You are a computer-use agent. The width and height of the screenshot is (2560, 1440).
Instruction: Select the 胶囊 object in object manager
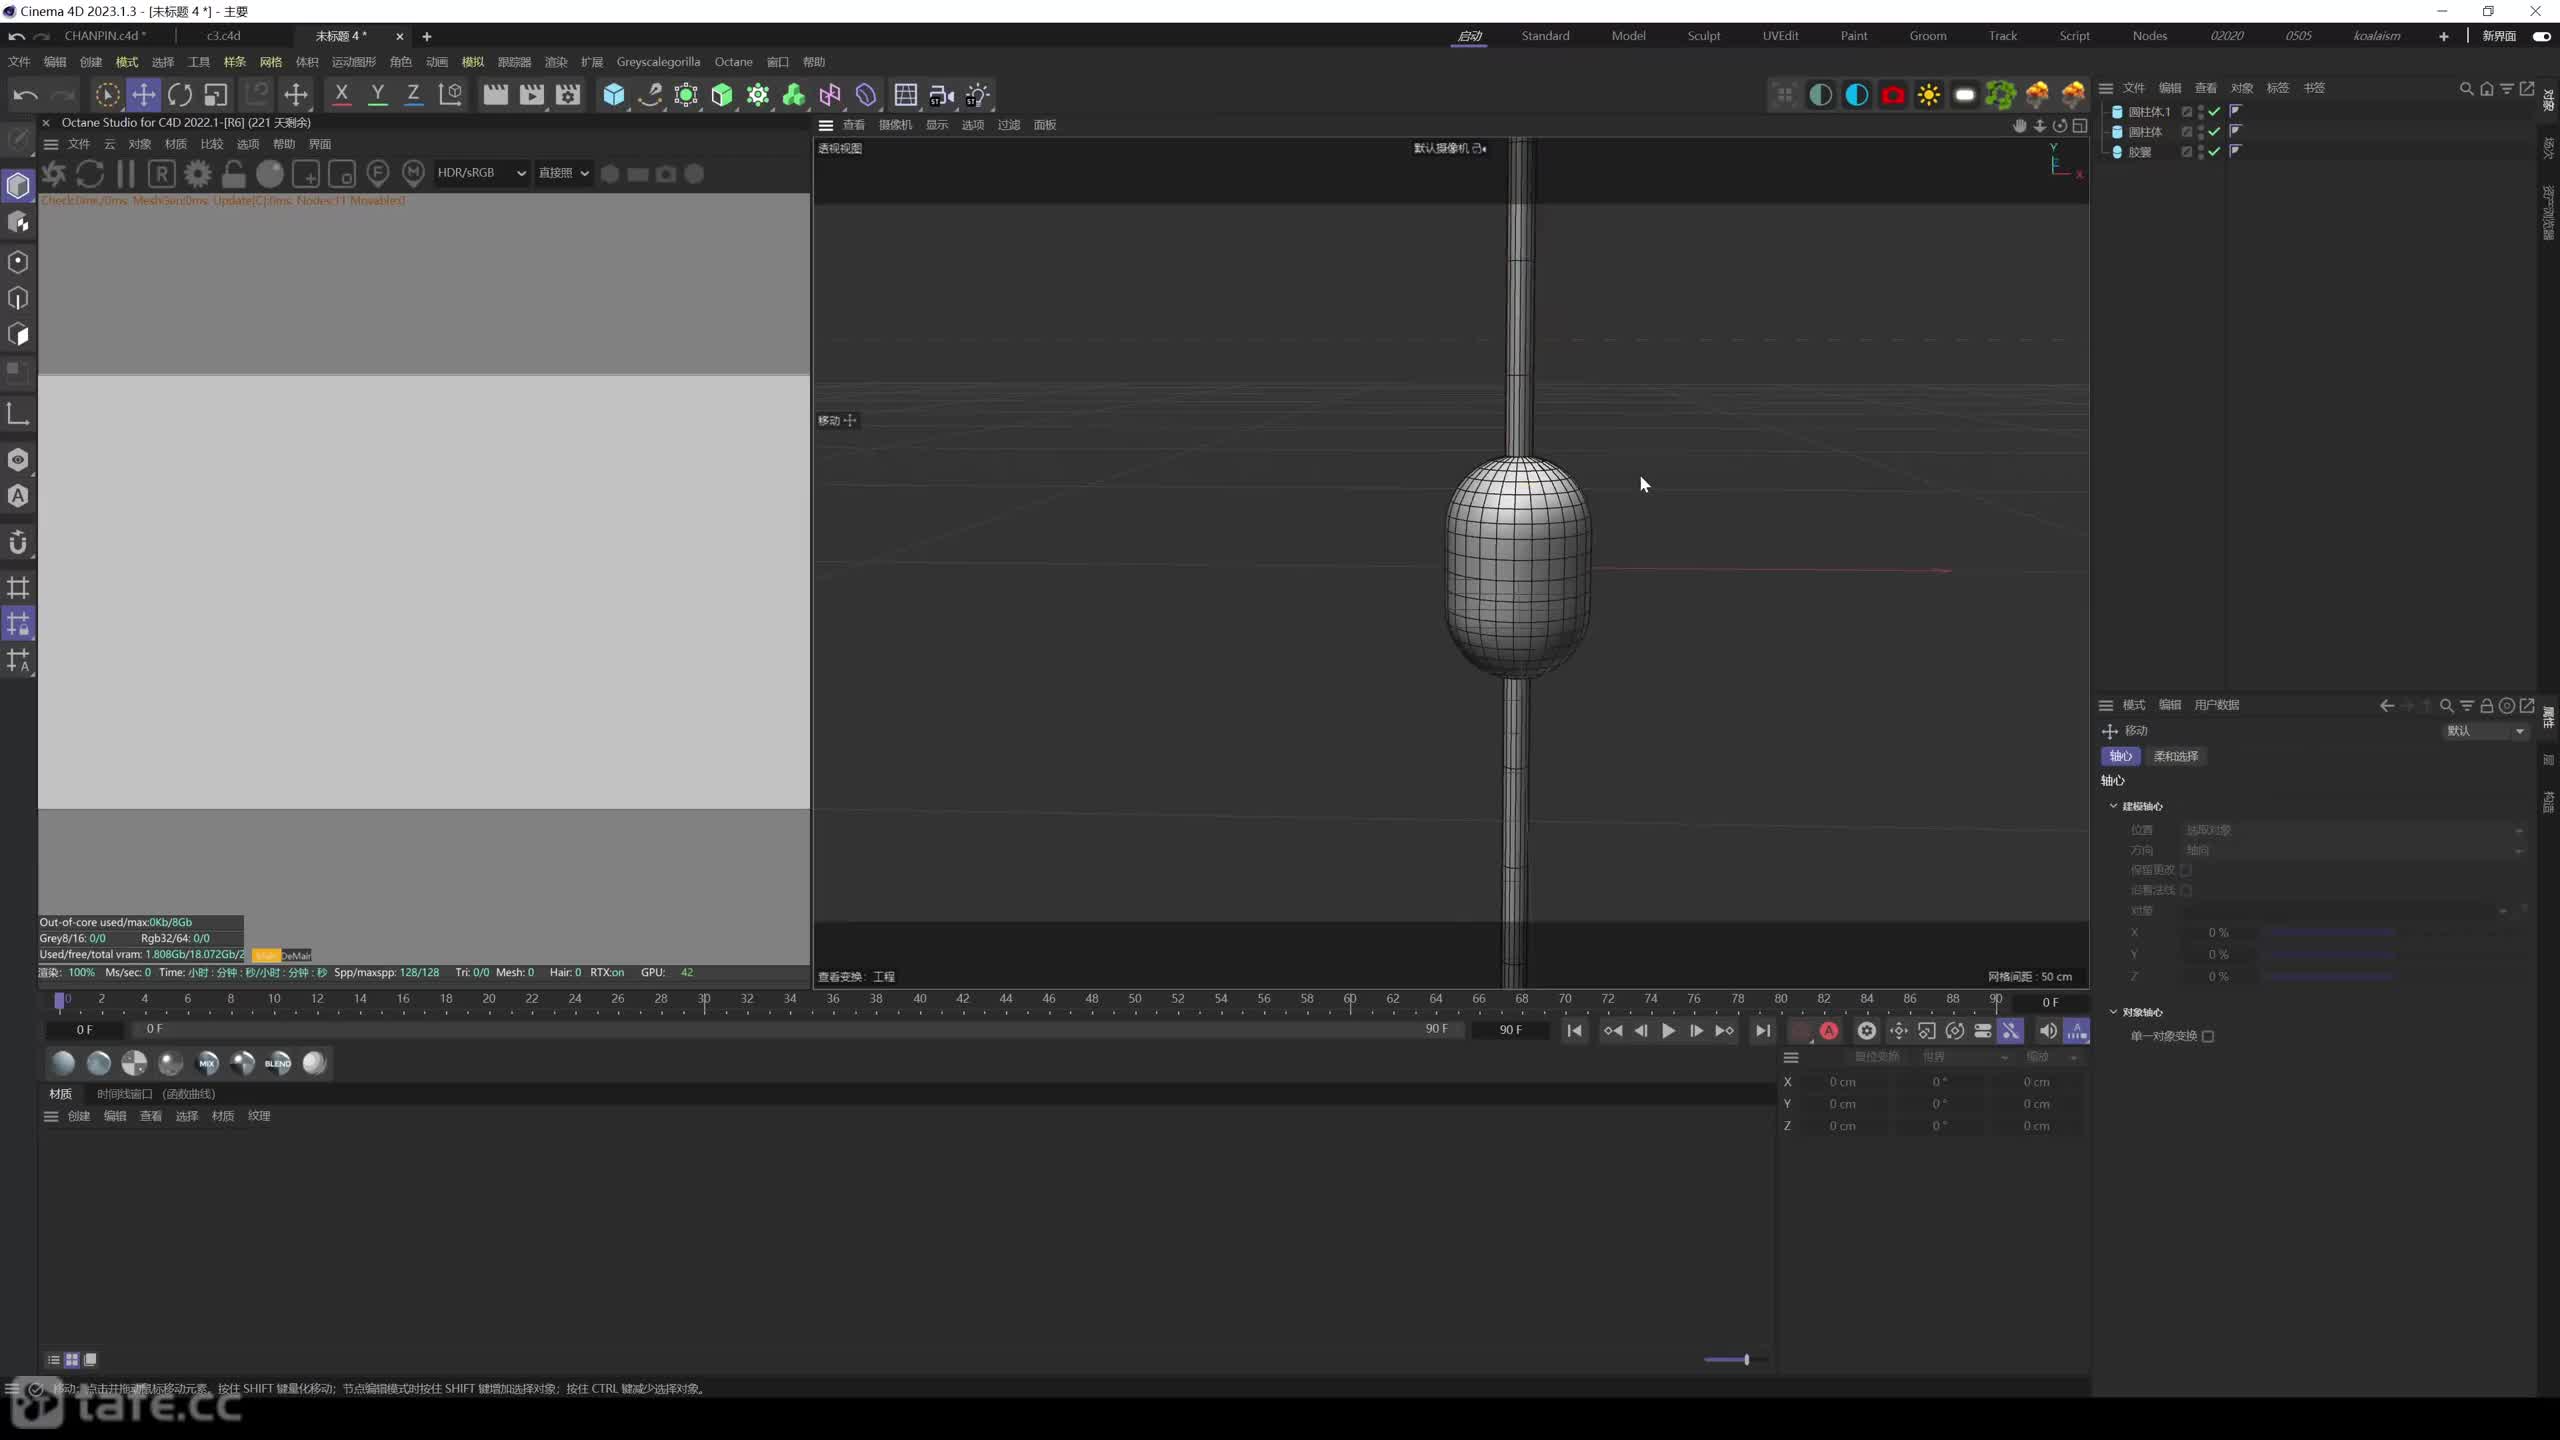coord(2139,152)
